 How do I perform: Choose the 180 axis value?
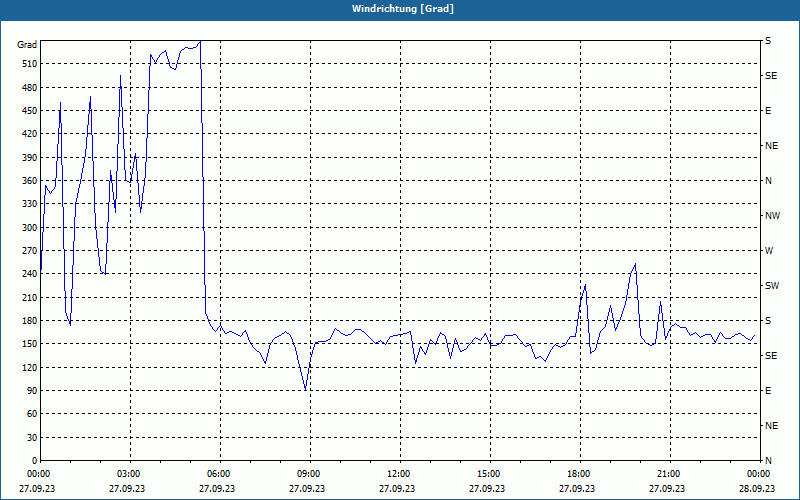(x=30, y=321)
